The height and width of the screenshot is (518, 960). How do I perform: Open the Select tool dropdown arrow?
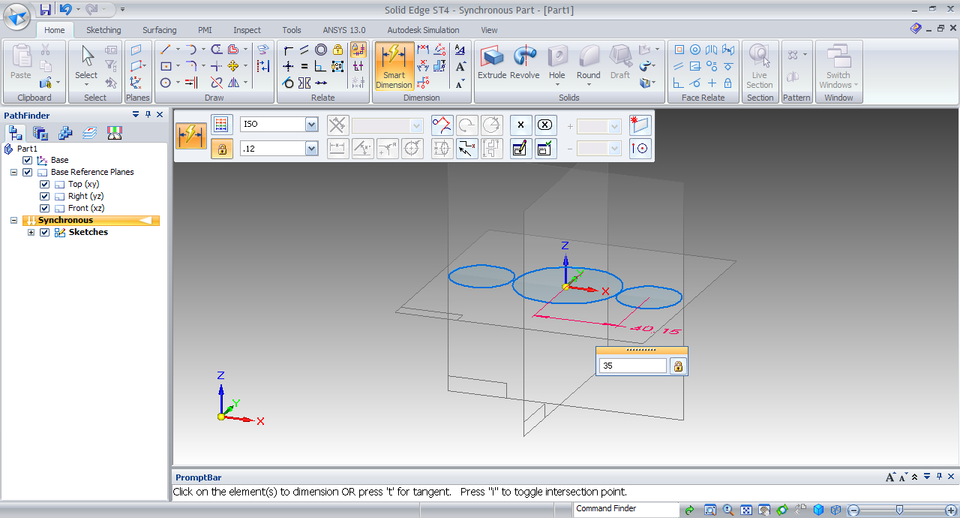coord(86,84)
